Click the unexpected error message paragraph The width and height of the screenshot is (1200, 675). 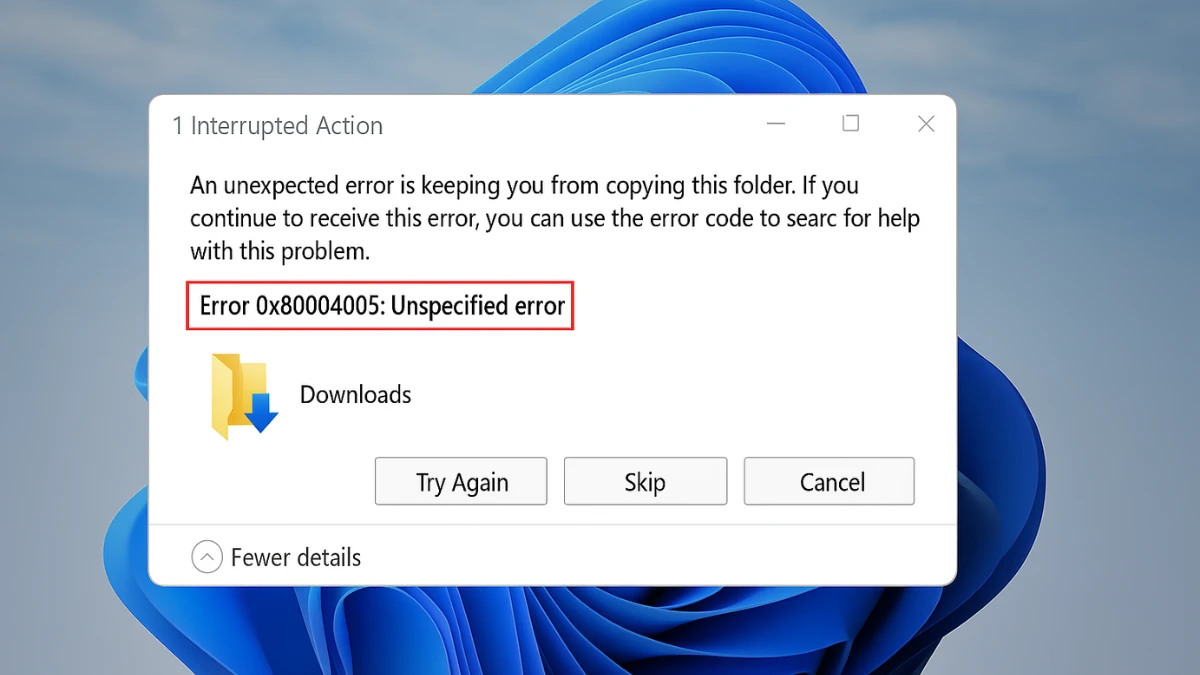(x=555, y=218)
